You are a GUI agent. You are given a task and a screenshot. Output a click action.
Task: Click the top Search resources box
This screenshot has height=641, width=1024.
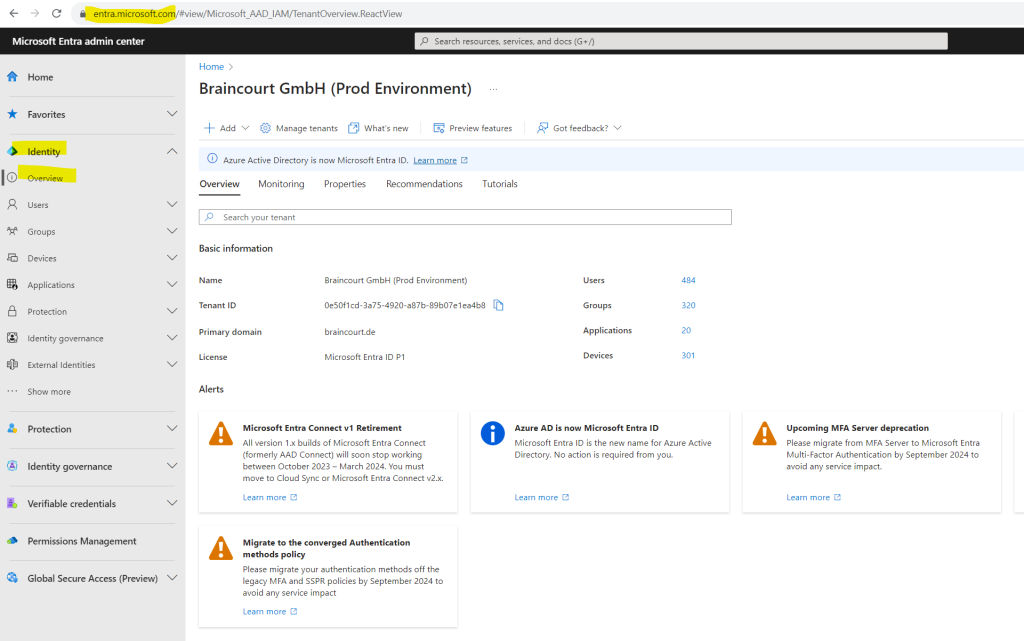click(680, 41)
